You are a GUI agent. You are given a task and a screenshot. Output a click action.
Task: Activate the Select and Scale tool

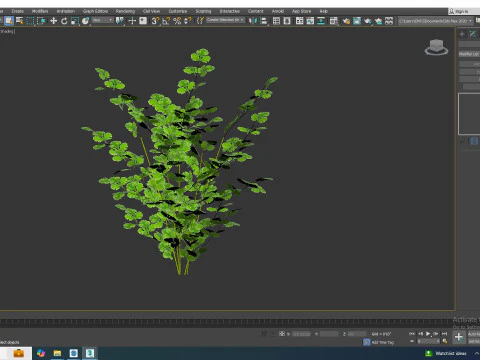[75, 21]
